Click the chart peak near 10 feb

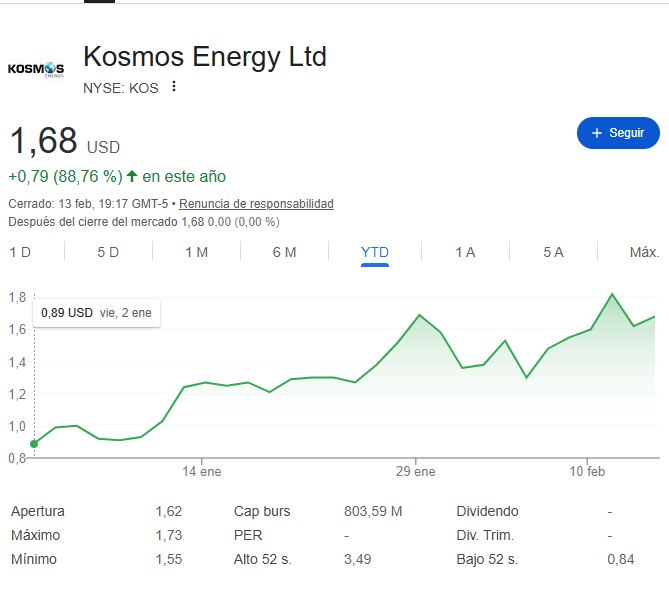pyautogui.click(x=612, y=294)
